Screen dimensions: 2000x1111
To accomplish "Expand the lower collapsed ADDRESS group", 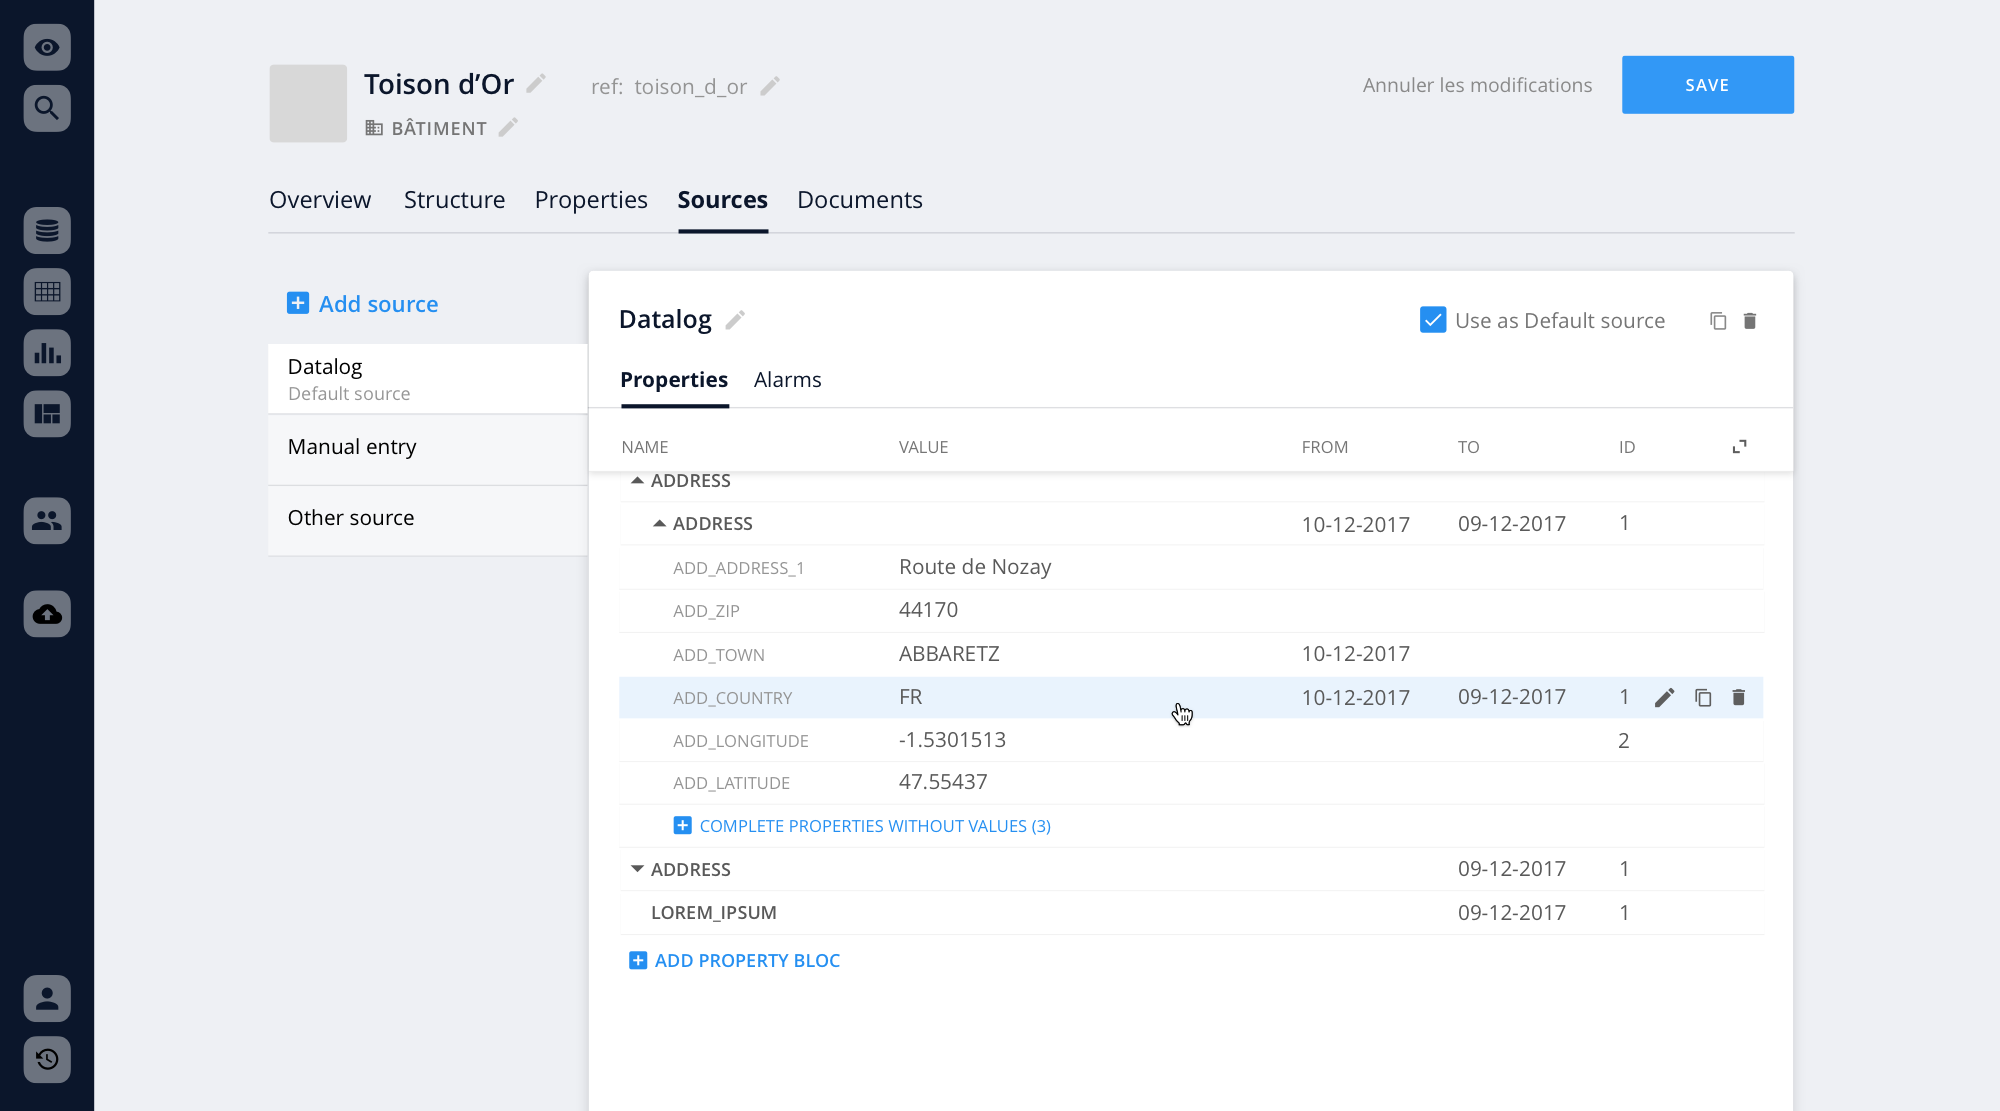I will (x=637, y=869).
